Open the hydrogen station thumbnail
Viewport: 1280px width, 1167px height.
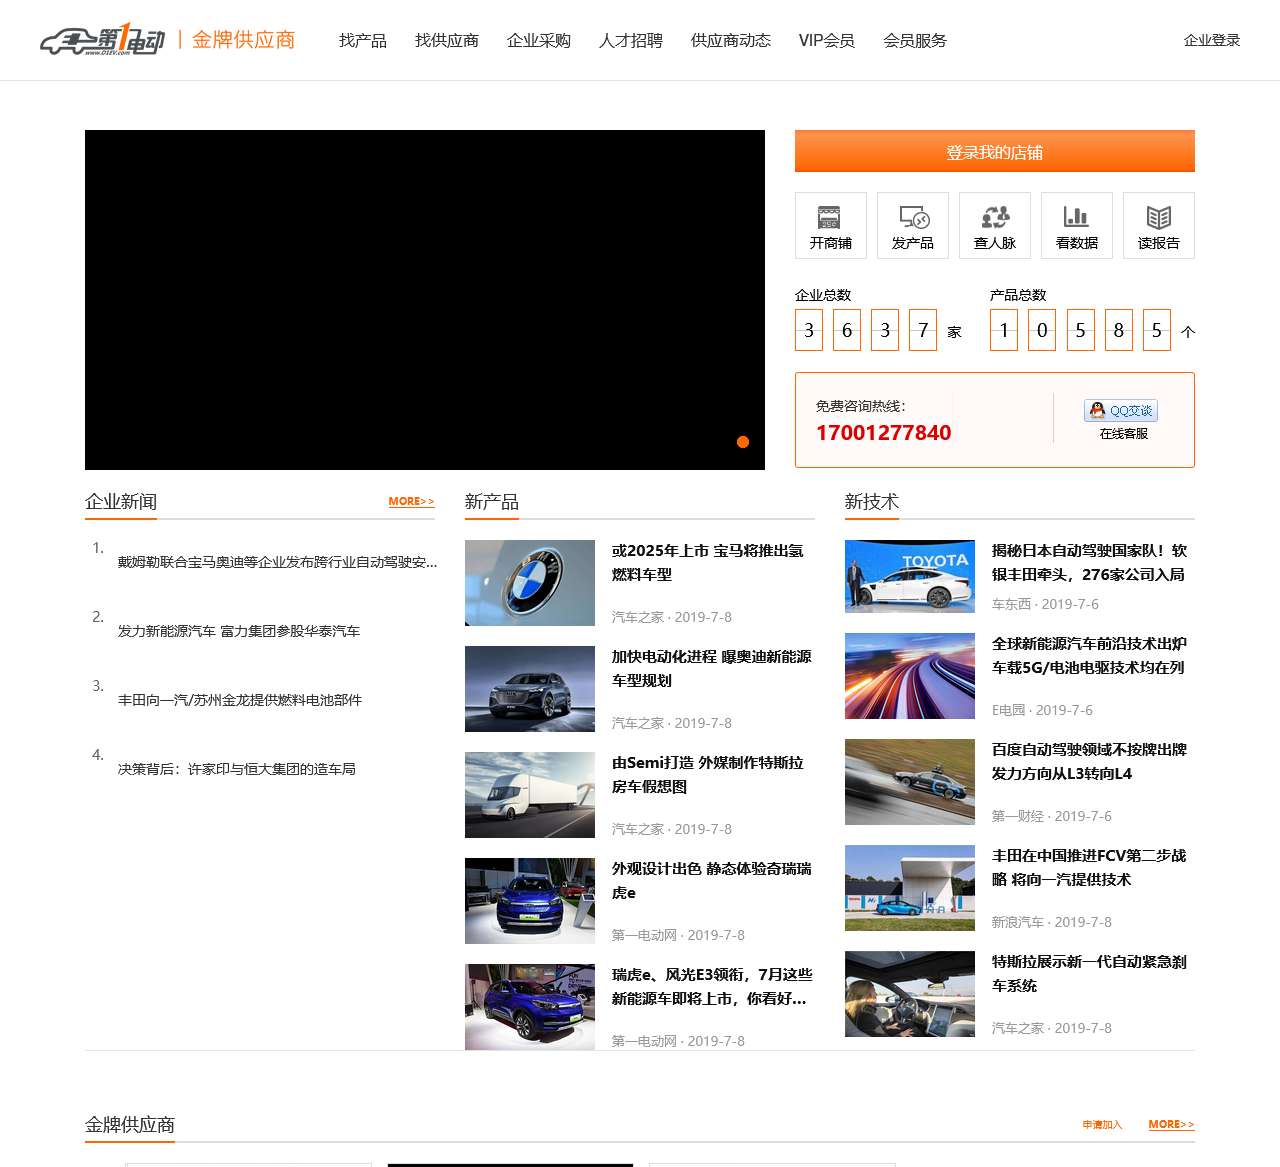pyautogui.click(x=910, y=888)
